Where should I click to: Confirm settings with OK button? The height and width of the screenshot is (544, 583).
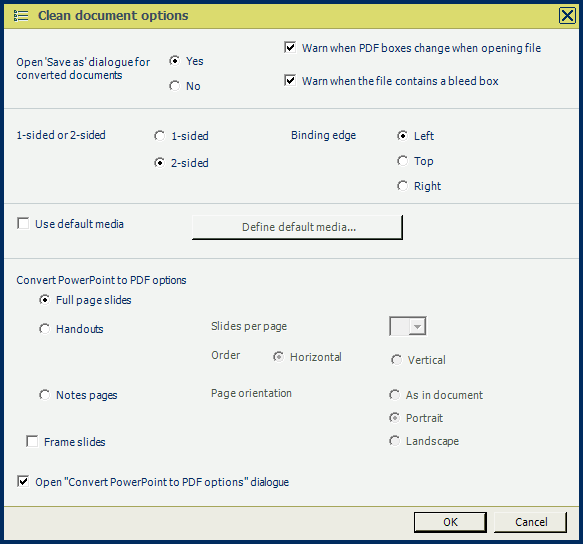(x=450, y=522)
